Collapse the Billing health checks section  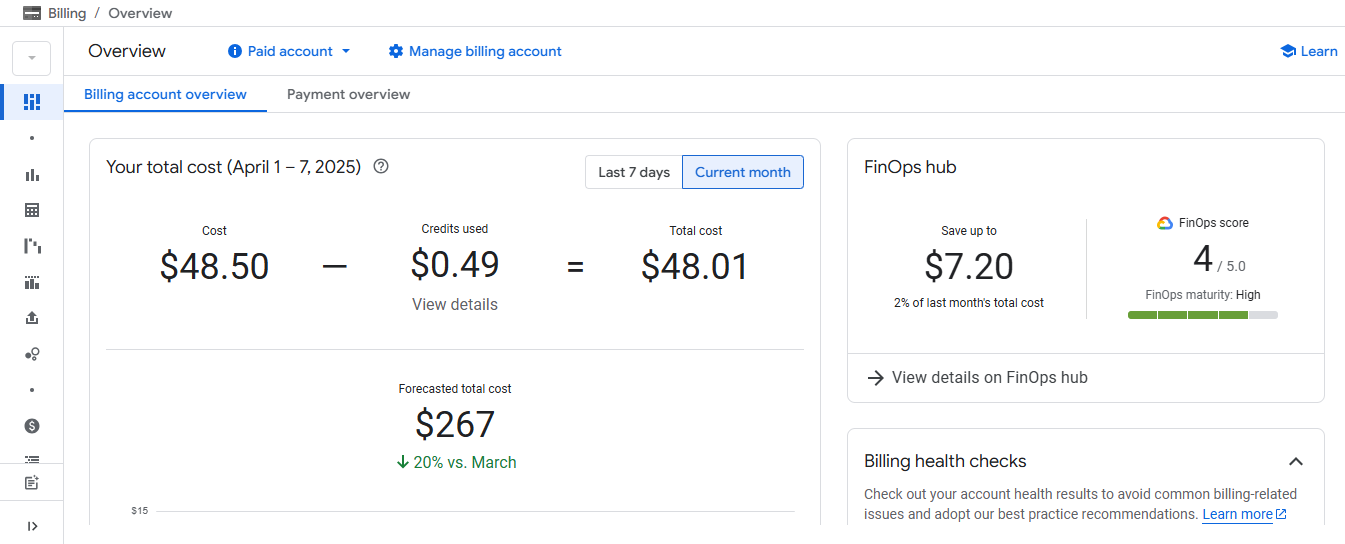click(1295, 462)
